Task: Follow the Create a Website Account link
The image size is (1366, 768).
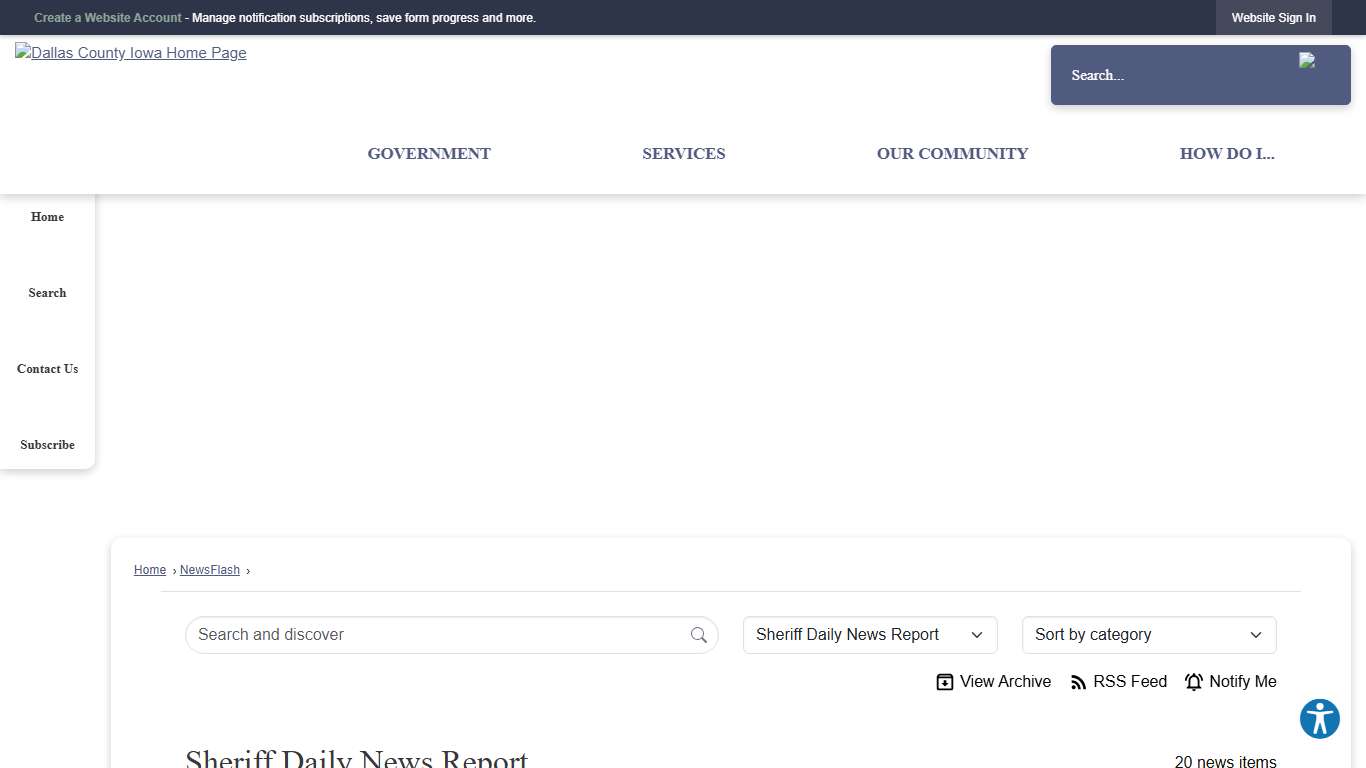Action: pyautogui.click(x=108, y=18)
